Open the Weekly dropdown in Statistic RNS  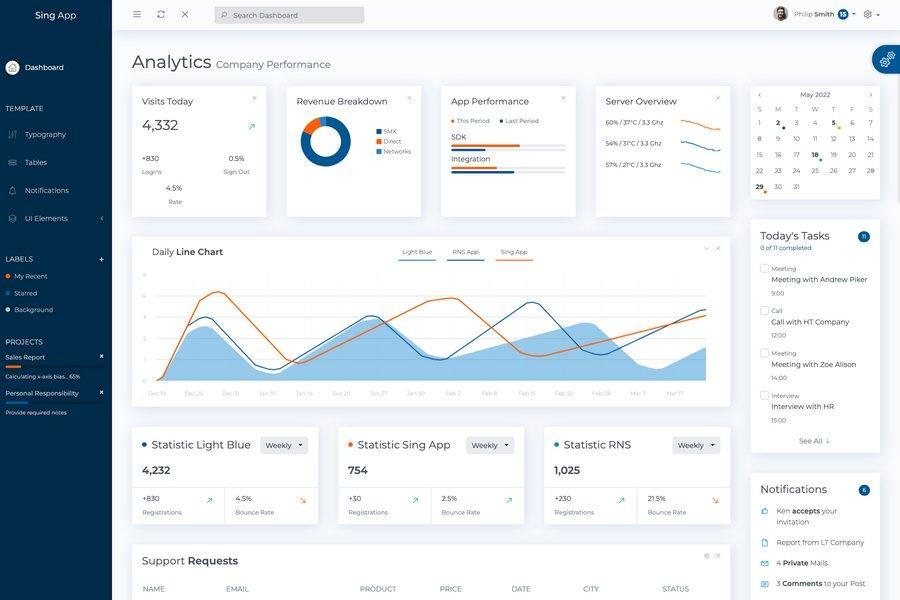coord(694,443)
